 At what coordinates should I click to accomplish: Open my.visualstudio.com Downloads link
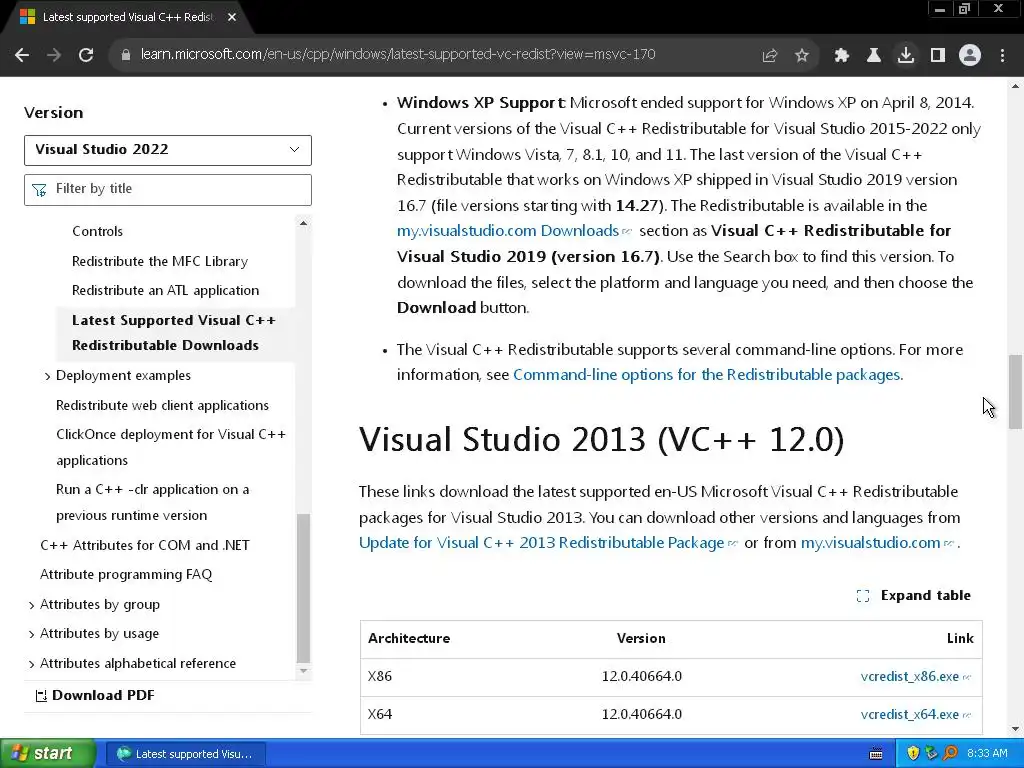(x=514, y=231)
